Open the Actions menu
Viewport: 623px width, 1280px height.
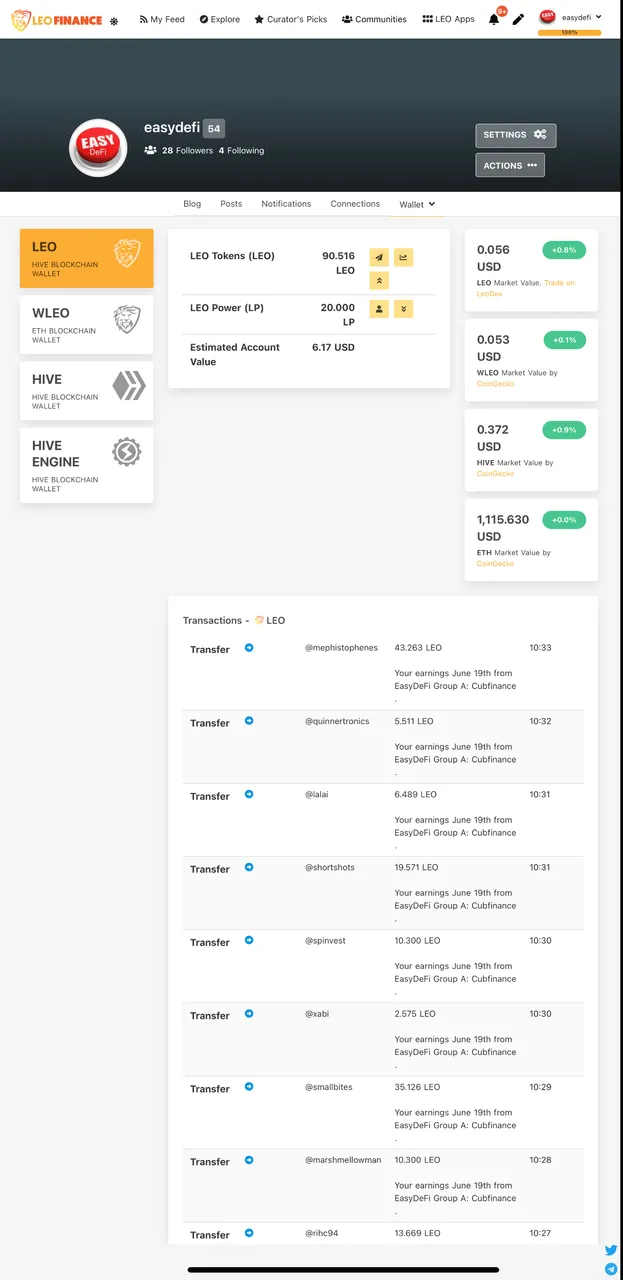click(510, 165)
